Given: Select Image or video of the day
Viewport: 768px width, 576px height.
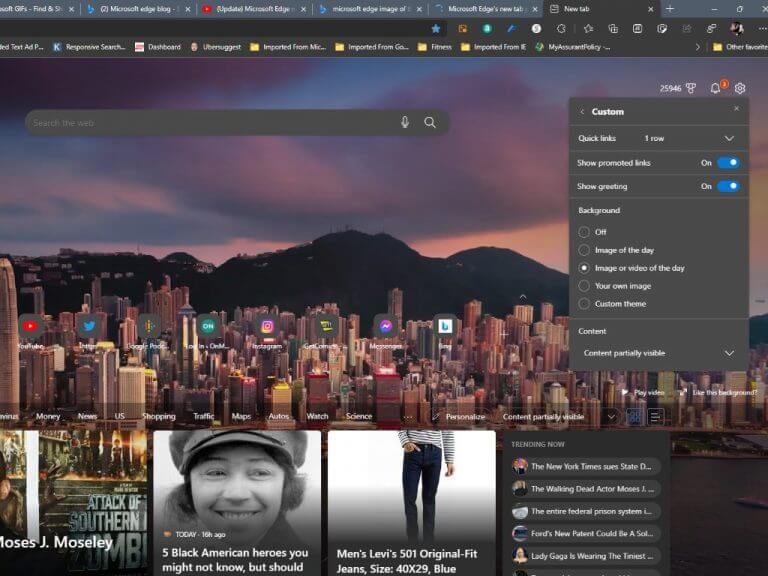Looking at the screenshot, I should [x=584, y=268].
